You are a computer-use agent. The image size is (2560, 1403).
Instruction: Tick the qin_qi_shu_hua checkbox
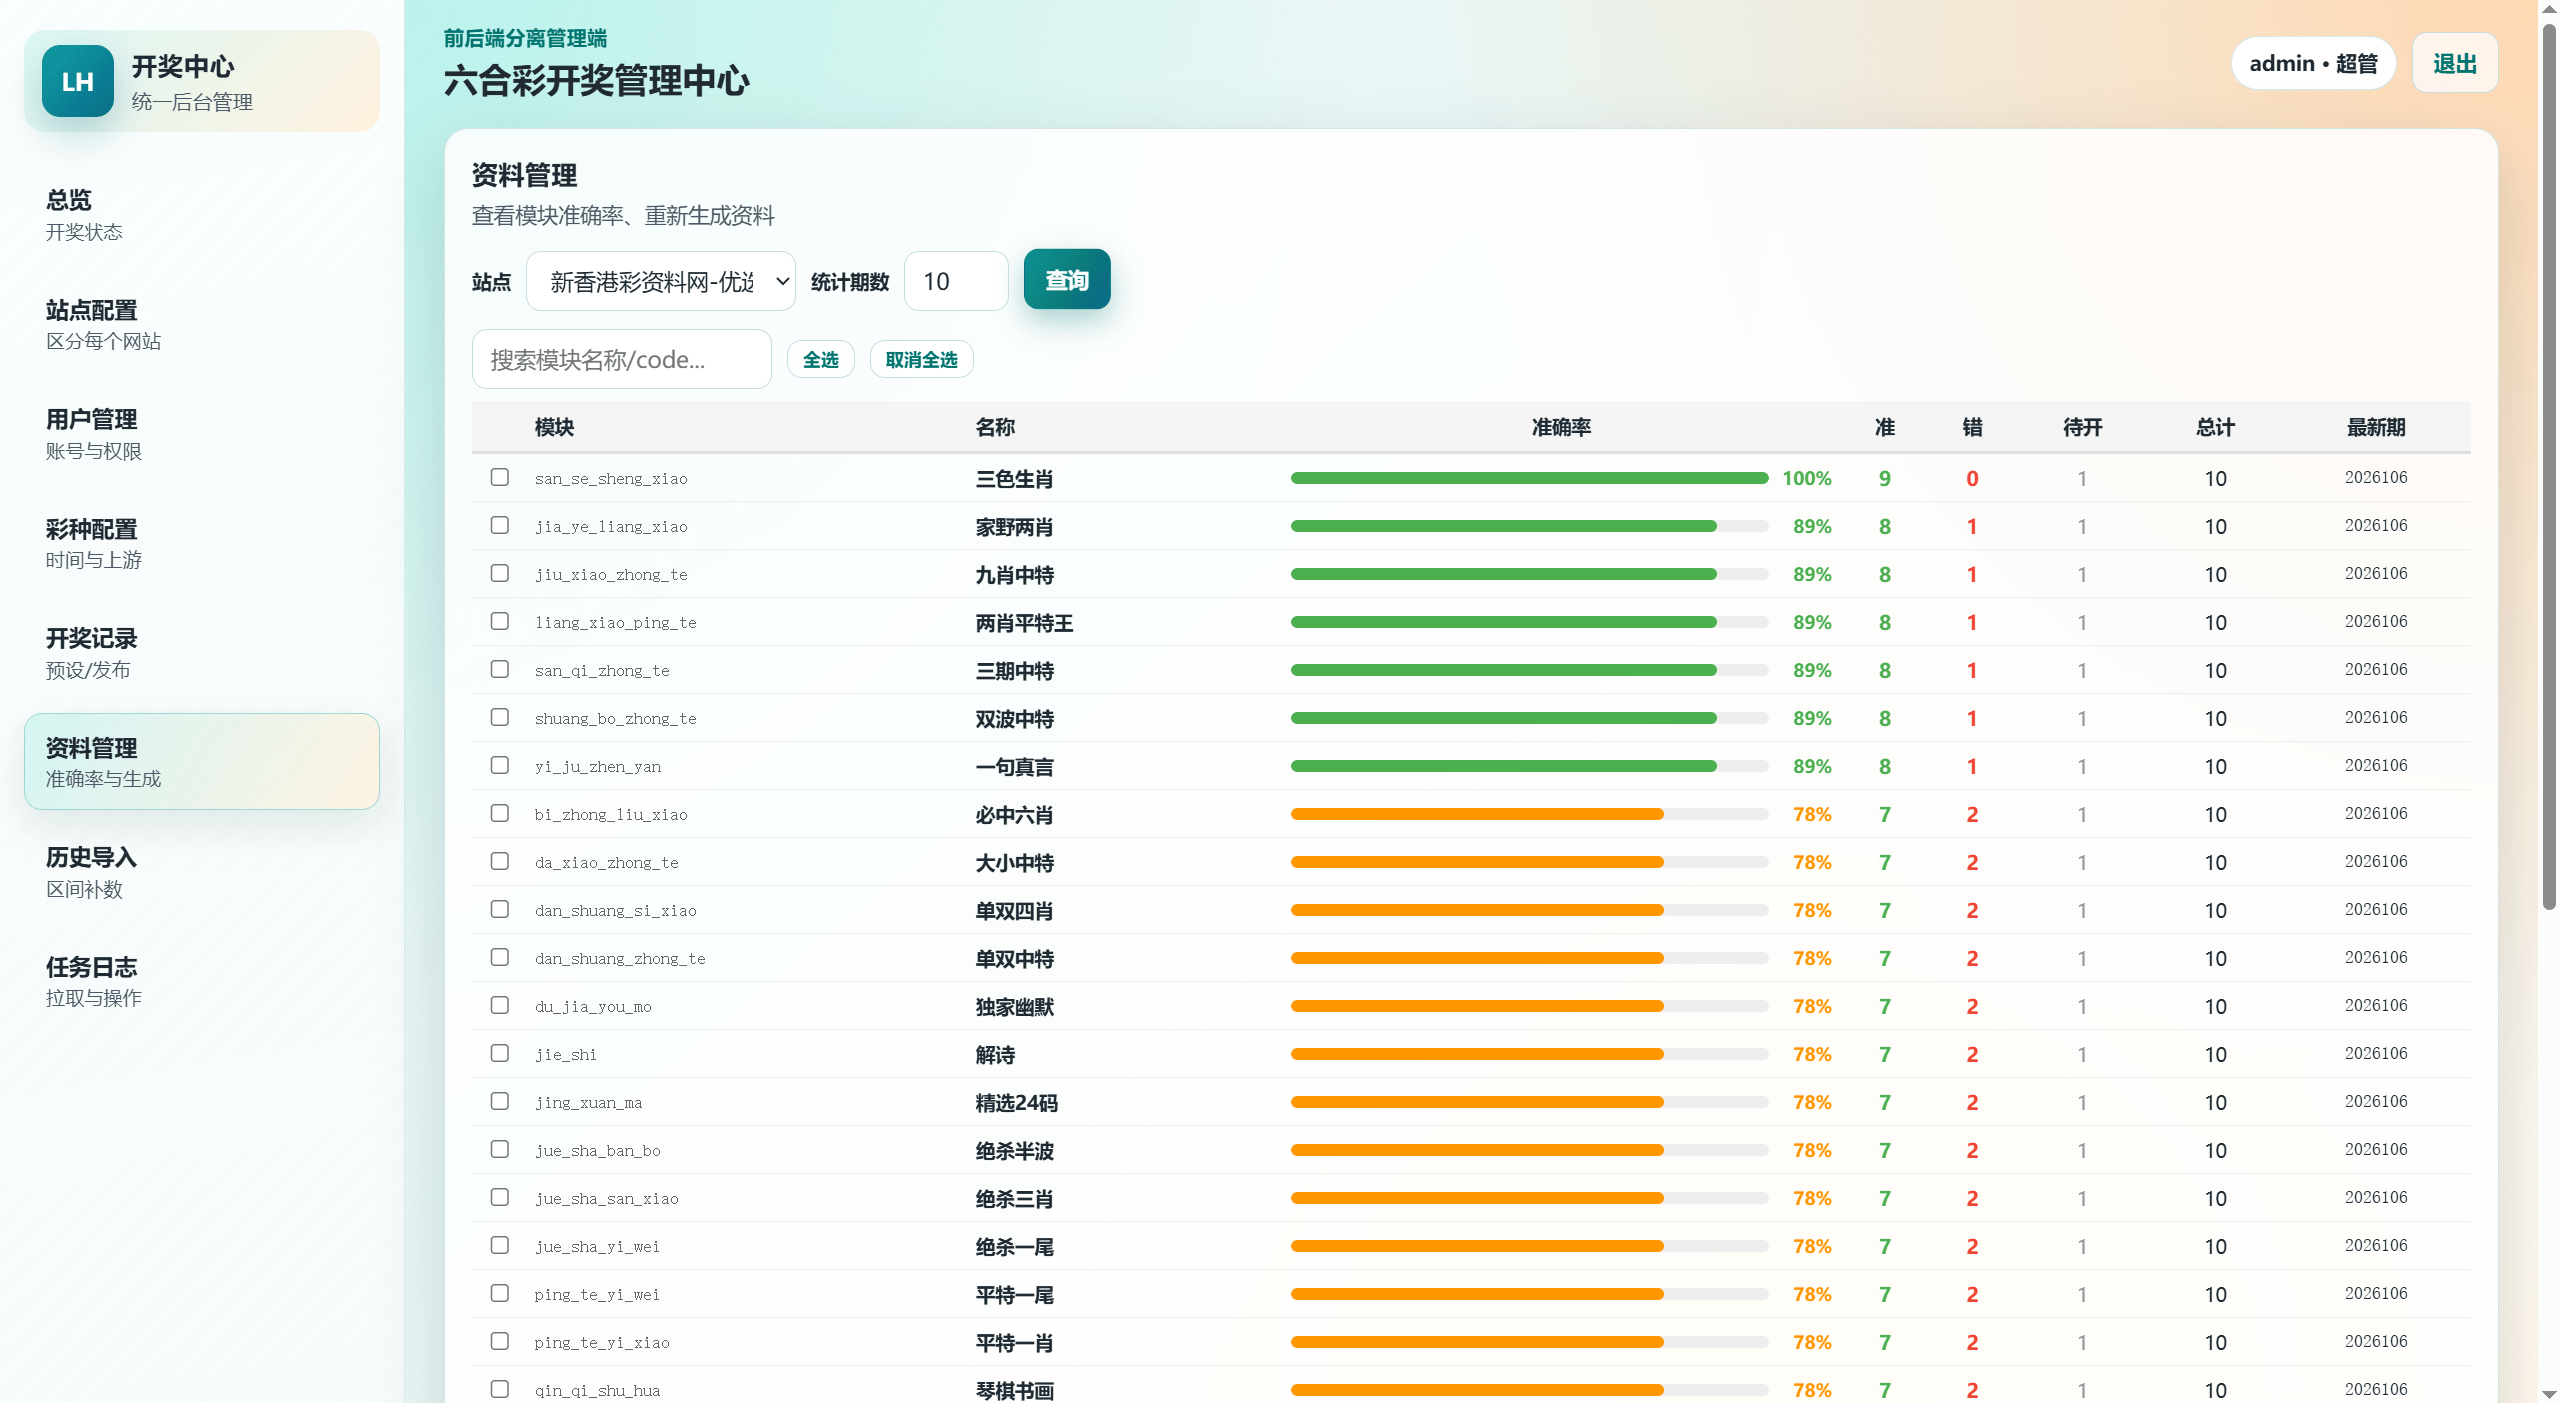coord(500,1389)
